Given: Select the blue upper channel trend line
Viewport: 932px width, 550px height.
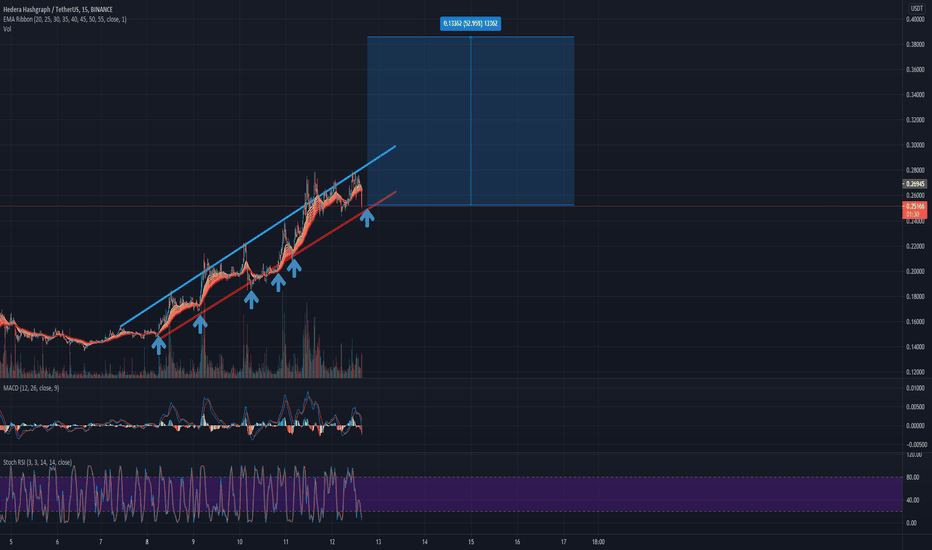Looking at the screenshot, I should 258,236.
